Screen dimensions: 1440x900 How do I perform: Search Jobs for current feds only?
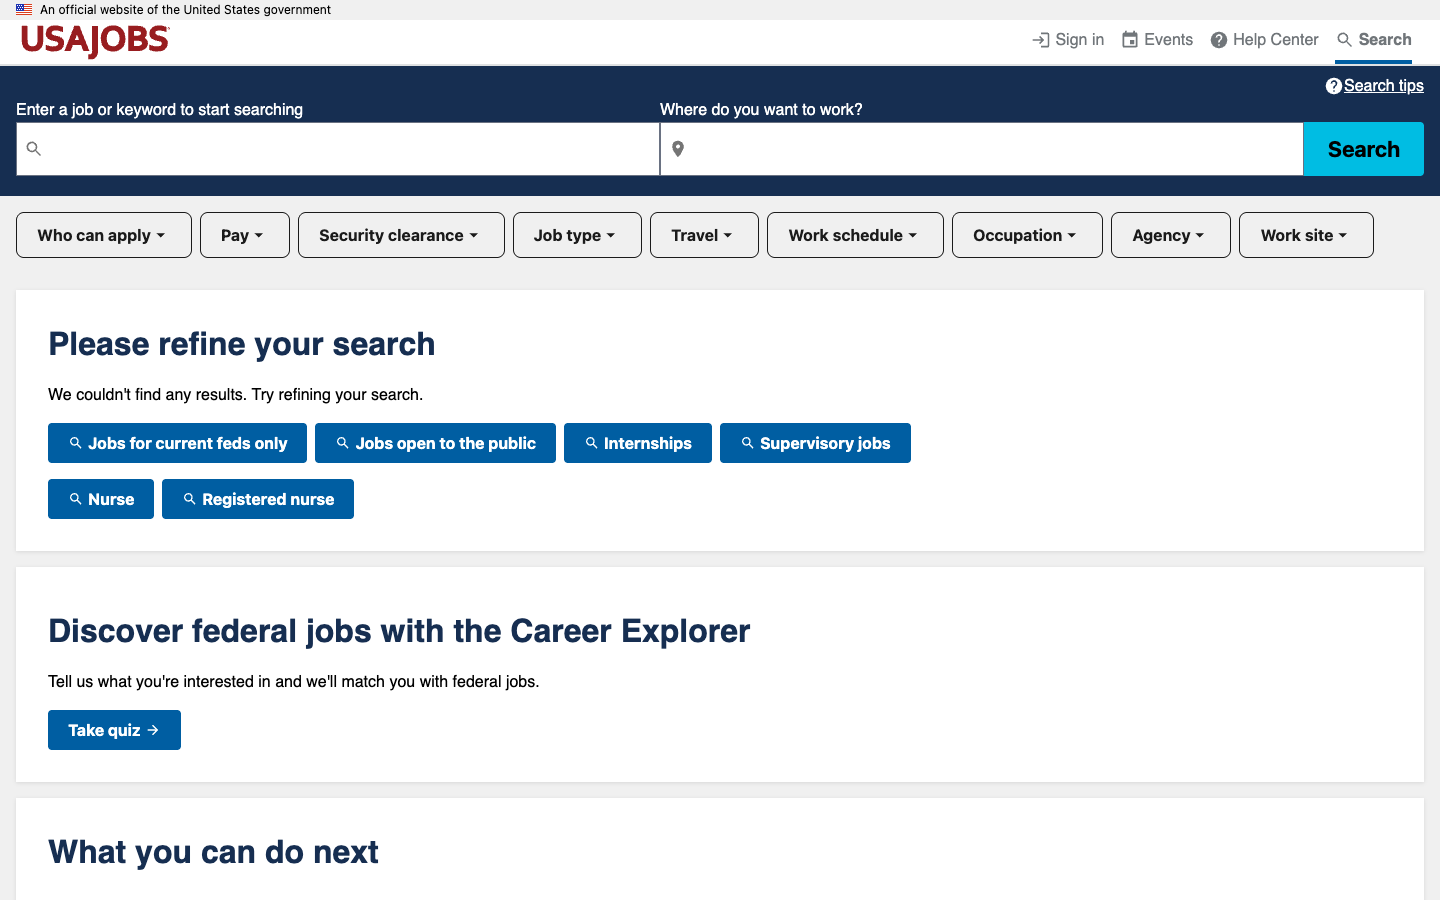(177, 443)
